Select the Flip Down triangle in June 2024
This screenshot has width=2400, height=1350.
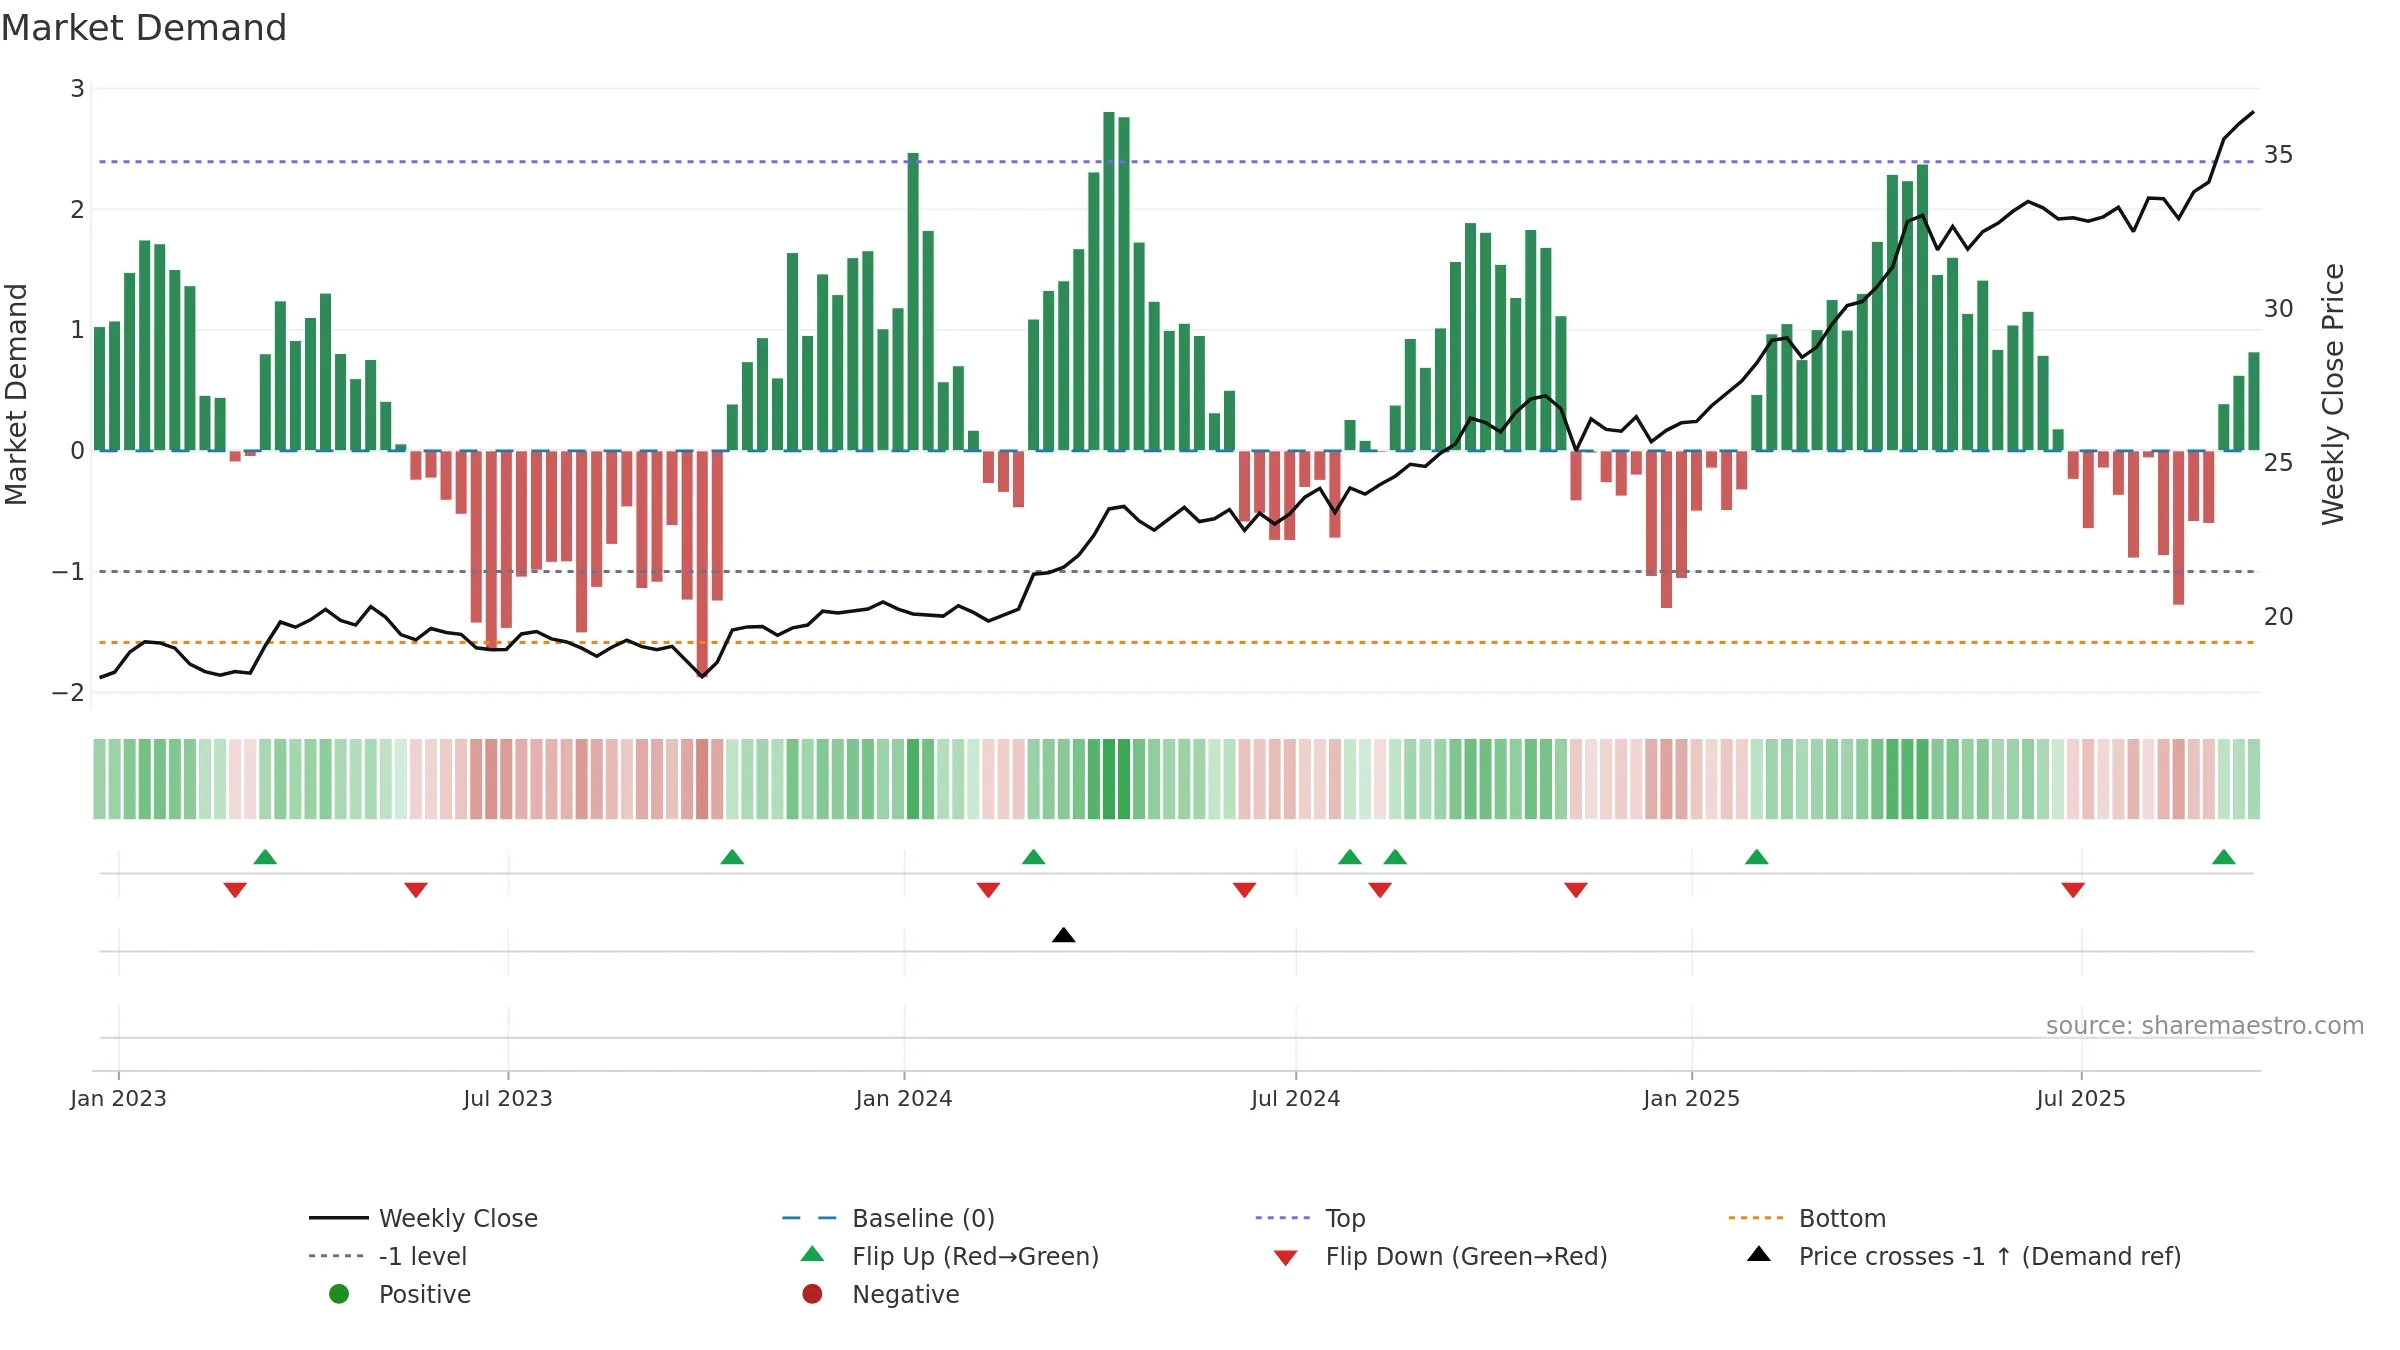click(1244, 890)
